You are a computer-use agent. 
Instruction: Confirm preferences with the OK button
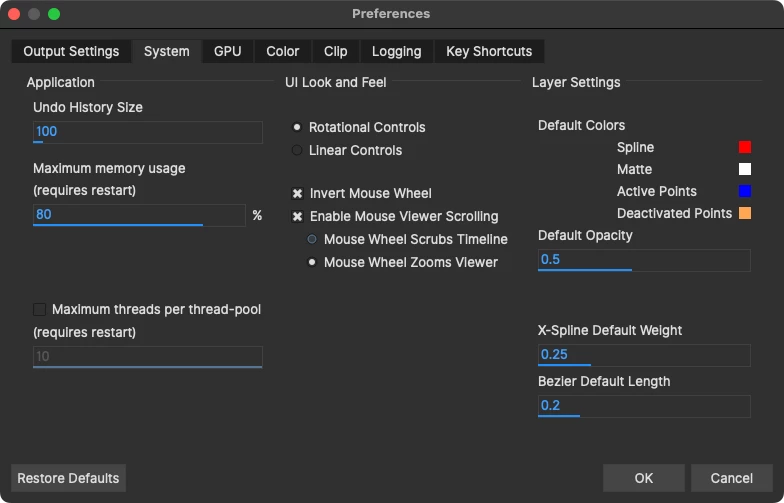643,478
